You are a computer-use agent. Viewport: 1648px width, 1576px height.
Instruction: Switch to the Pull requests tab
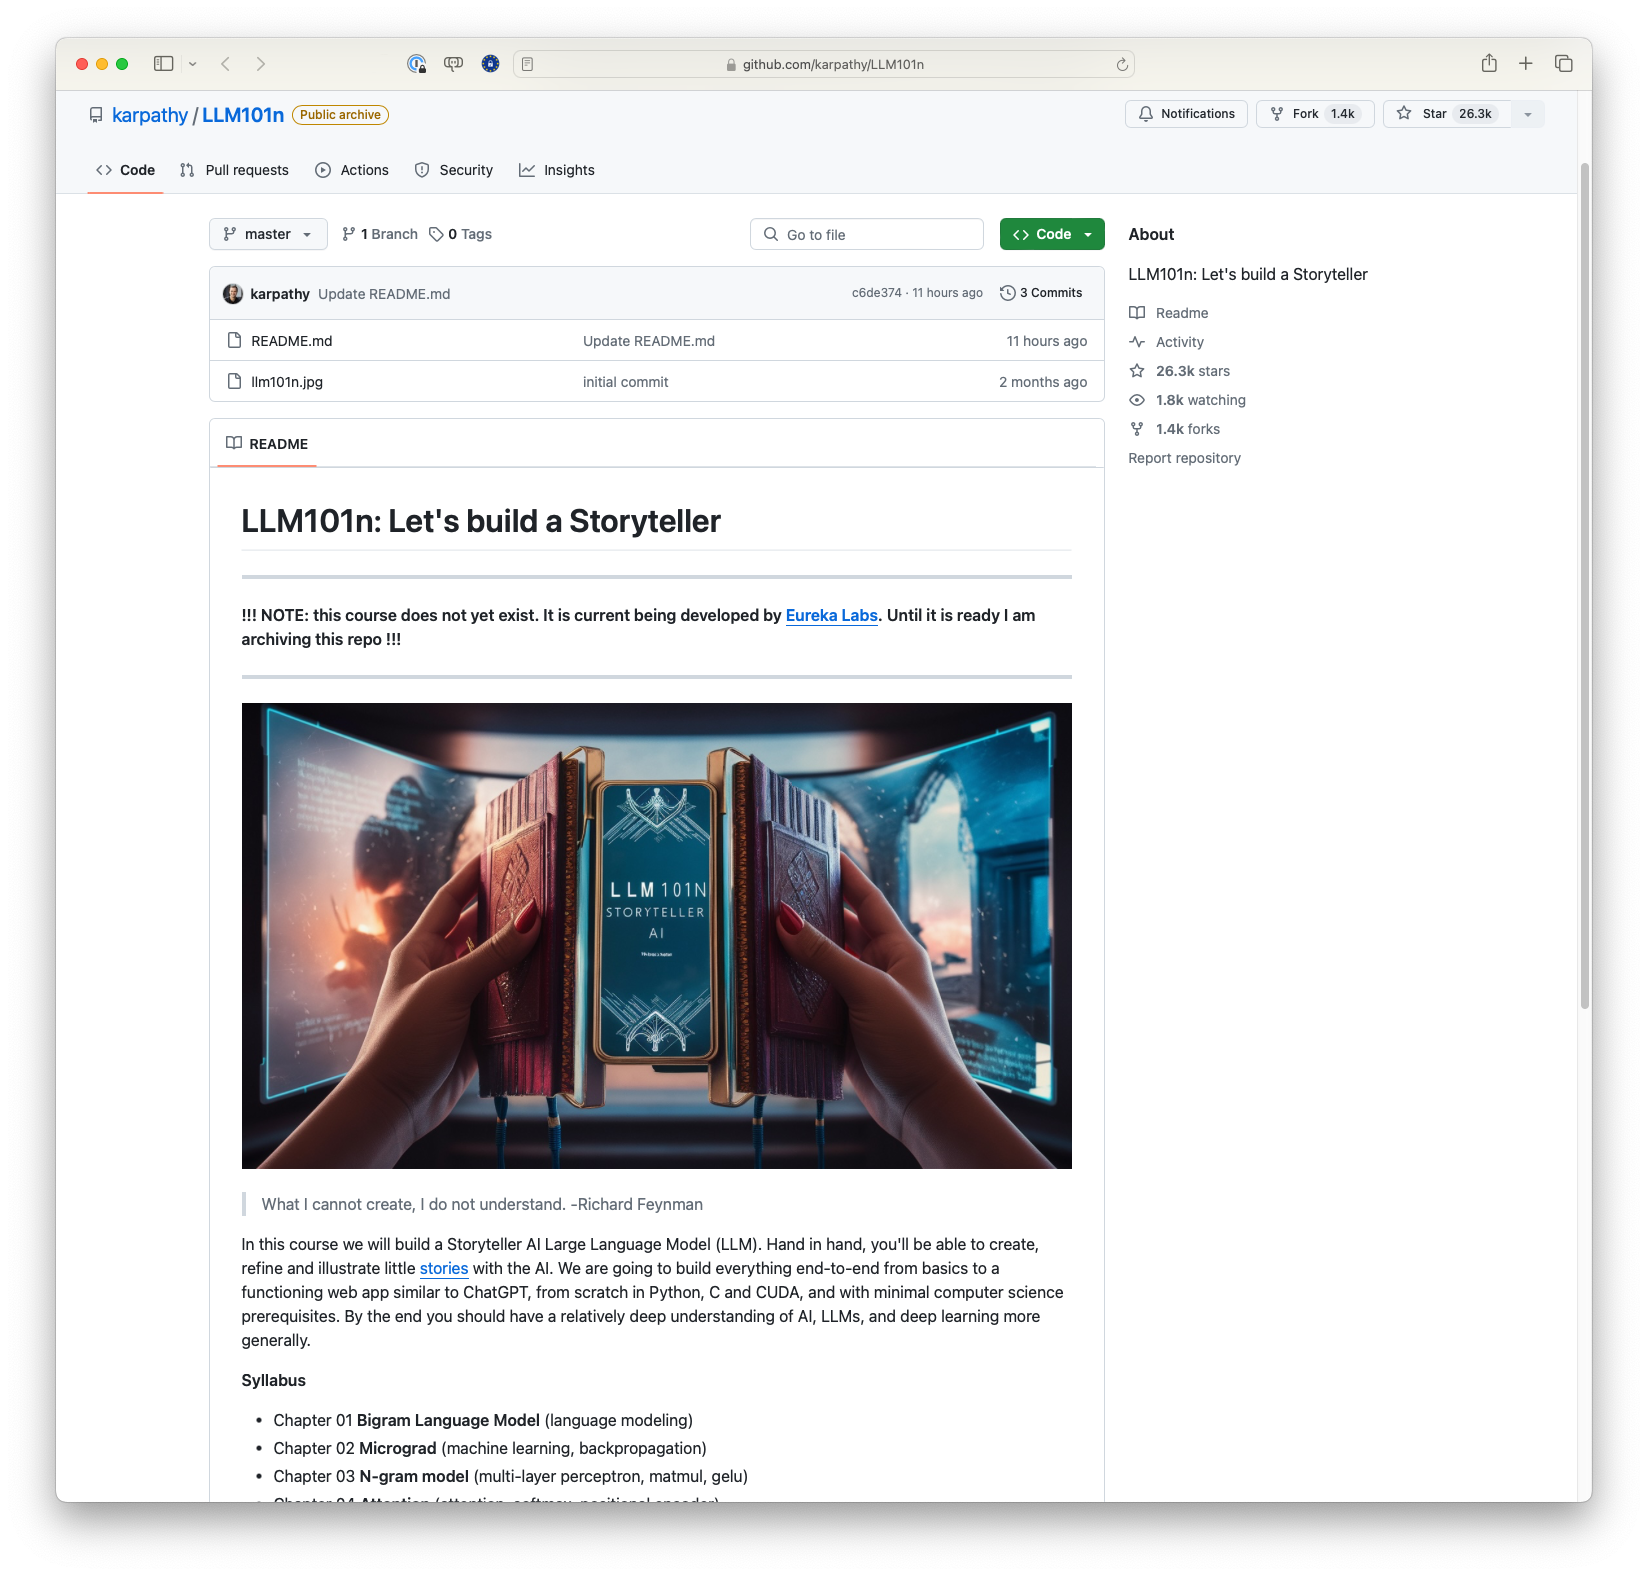pos(235,170)
